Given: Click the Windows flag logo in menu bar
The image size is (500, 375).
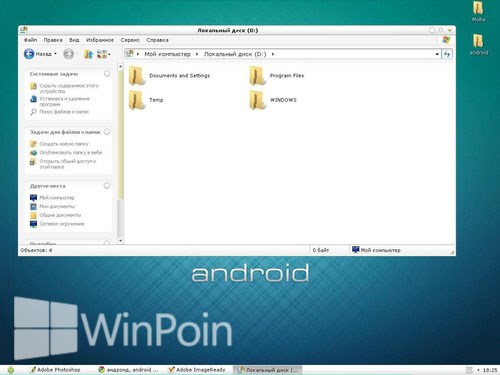Looking at the screenshot, I should (x=446, y=40).
